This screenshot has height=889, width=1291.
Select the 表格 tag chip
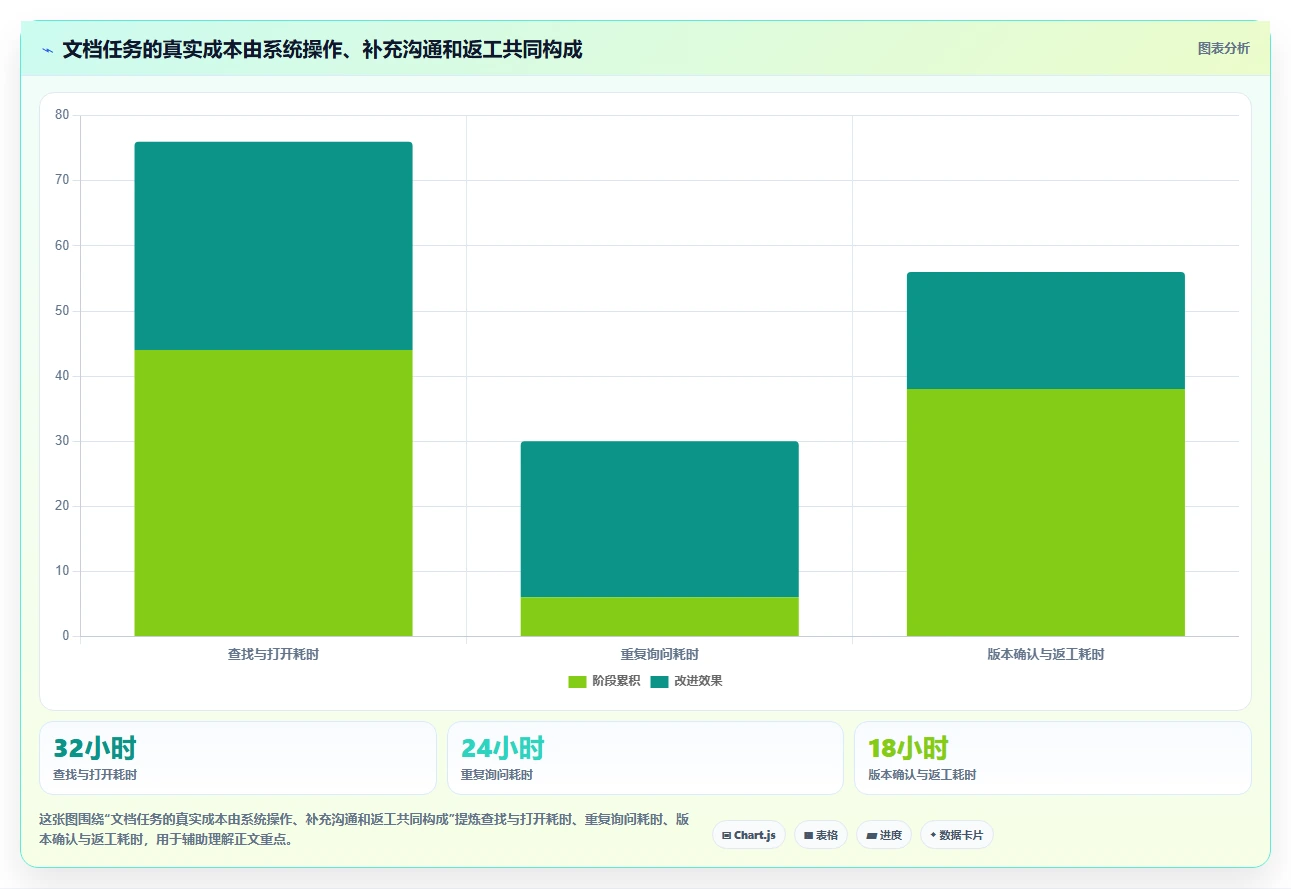pyautogui.click(x=821, y=835)
